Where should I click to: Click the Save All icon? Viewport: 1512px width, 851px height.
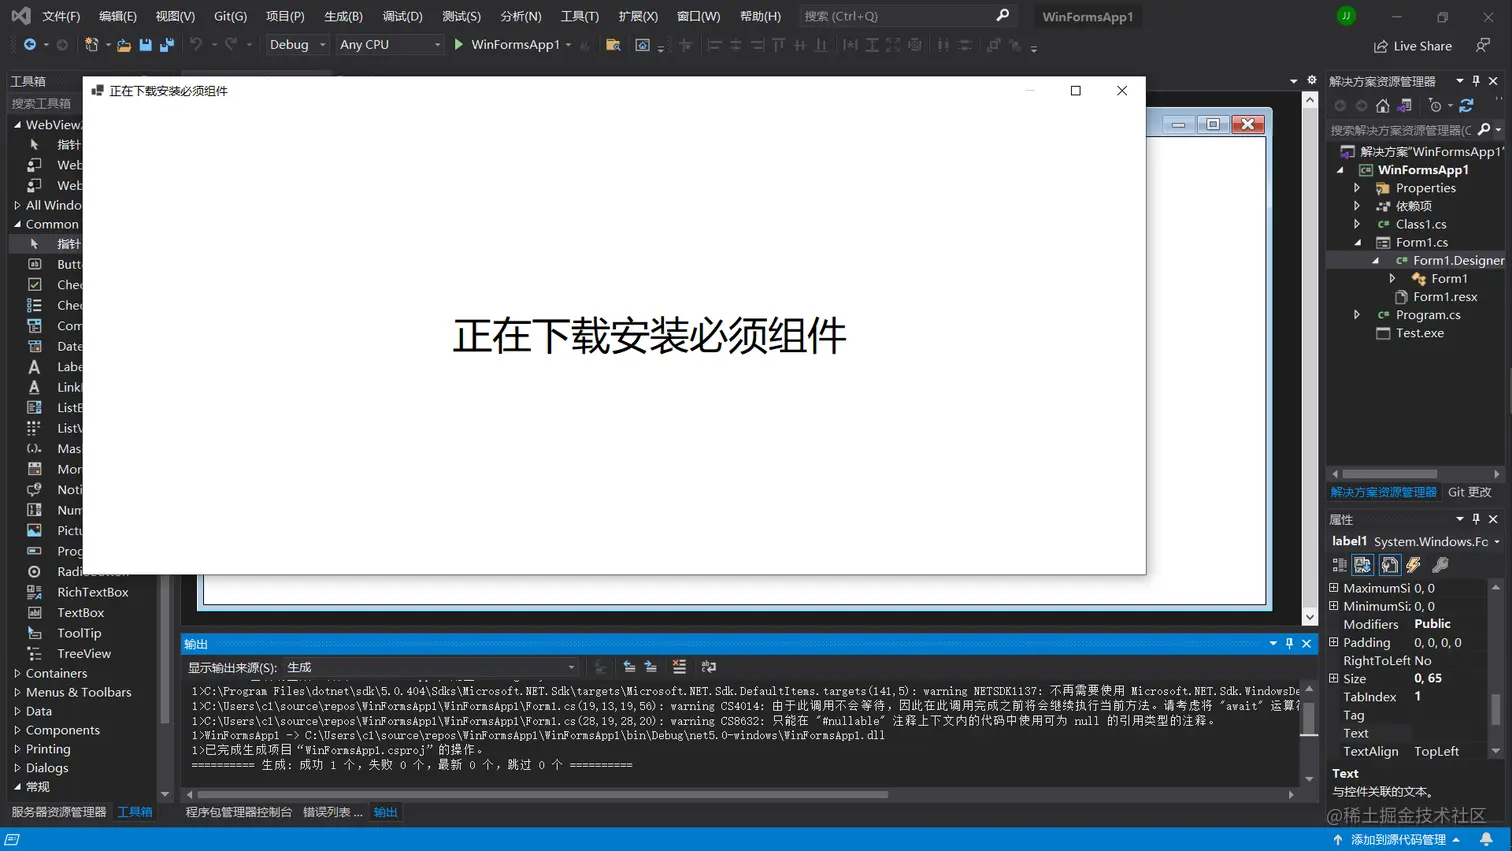167,45
